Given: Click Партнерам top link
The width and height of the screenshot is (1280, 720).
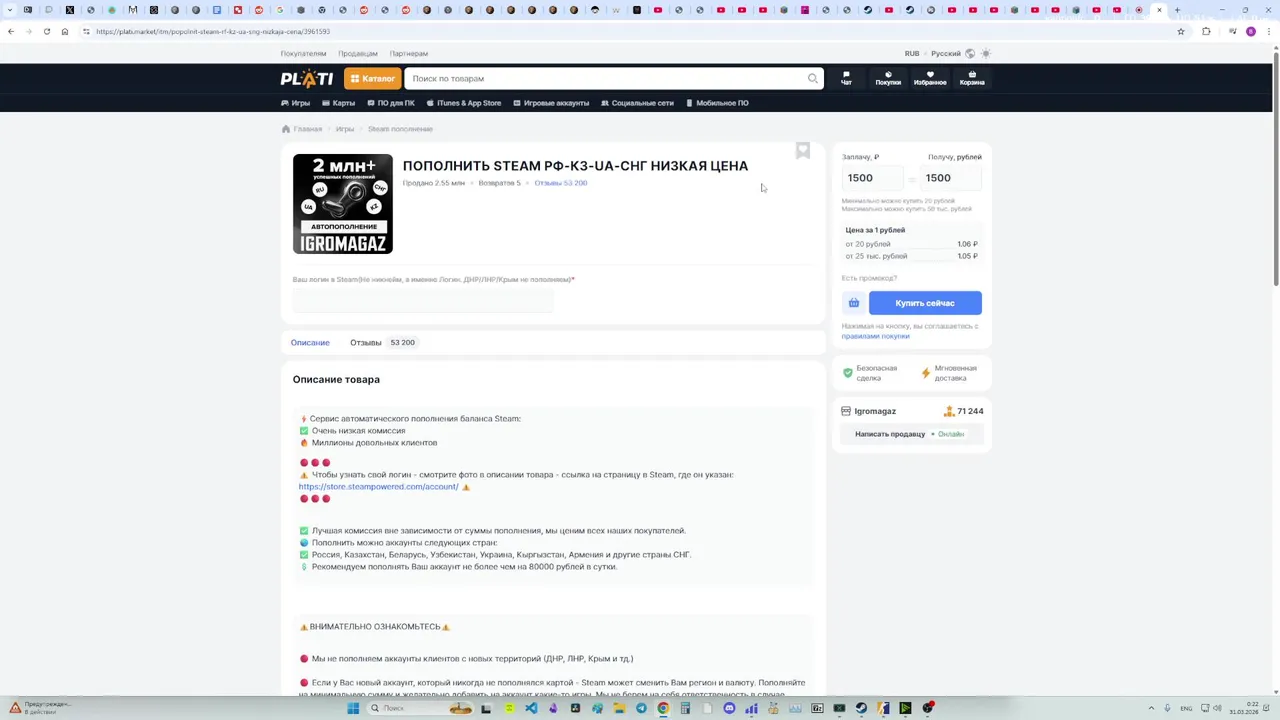Looking at the screenshot, I should pos(409,54).
